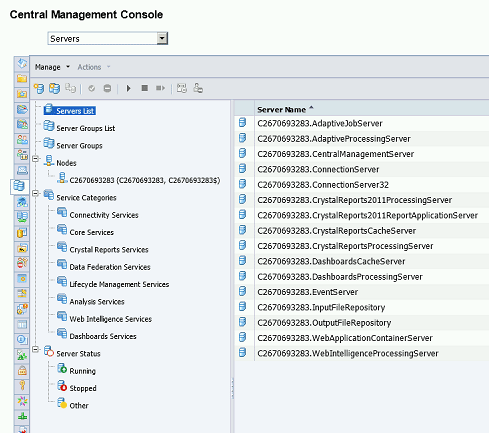This screenshot has width=489, height=433.
Task: Select the C2670693283.CrystalReports2011ProcessingServer row
Action: click(x=362, y=200)
